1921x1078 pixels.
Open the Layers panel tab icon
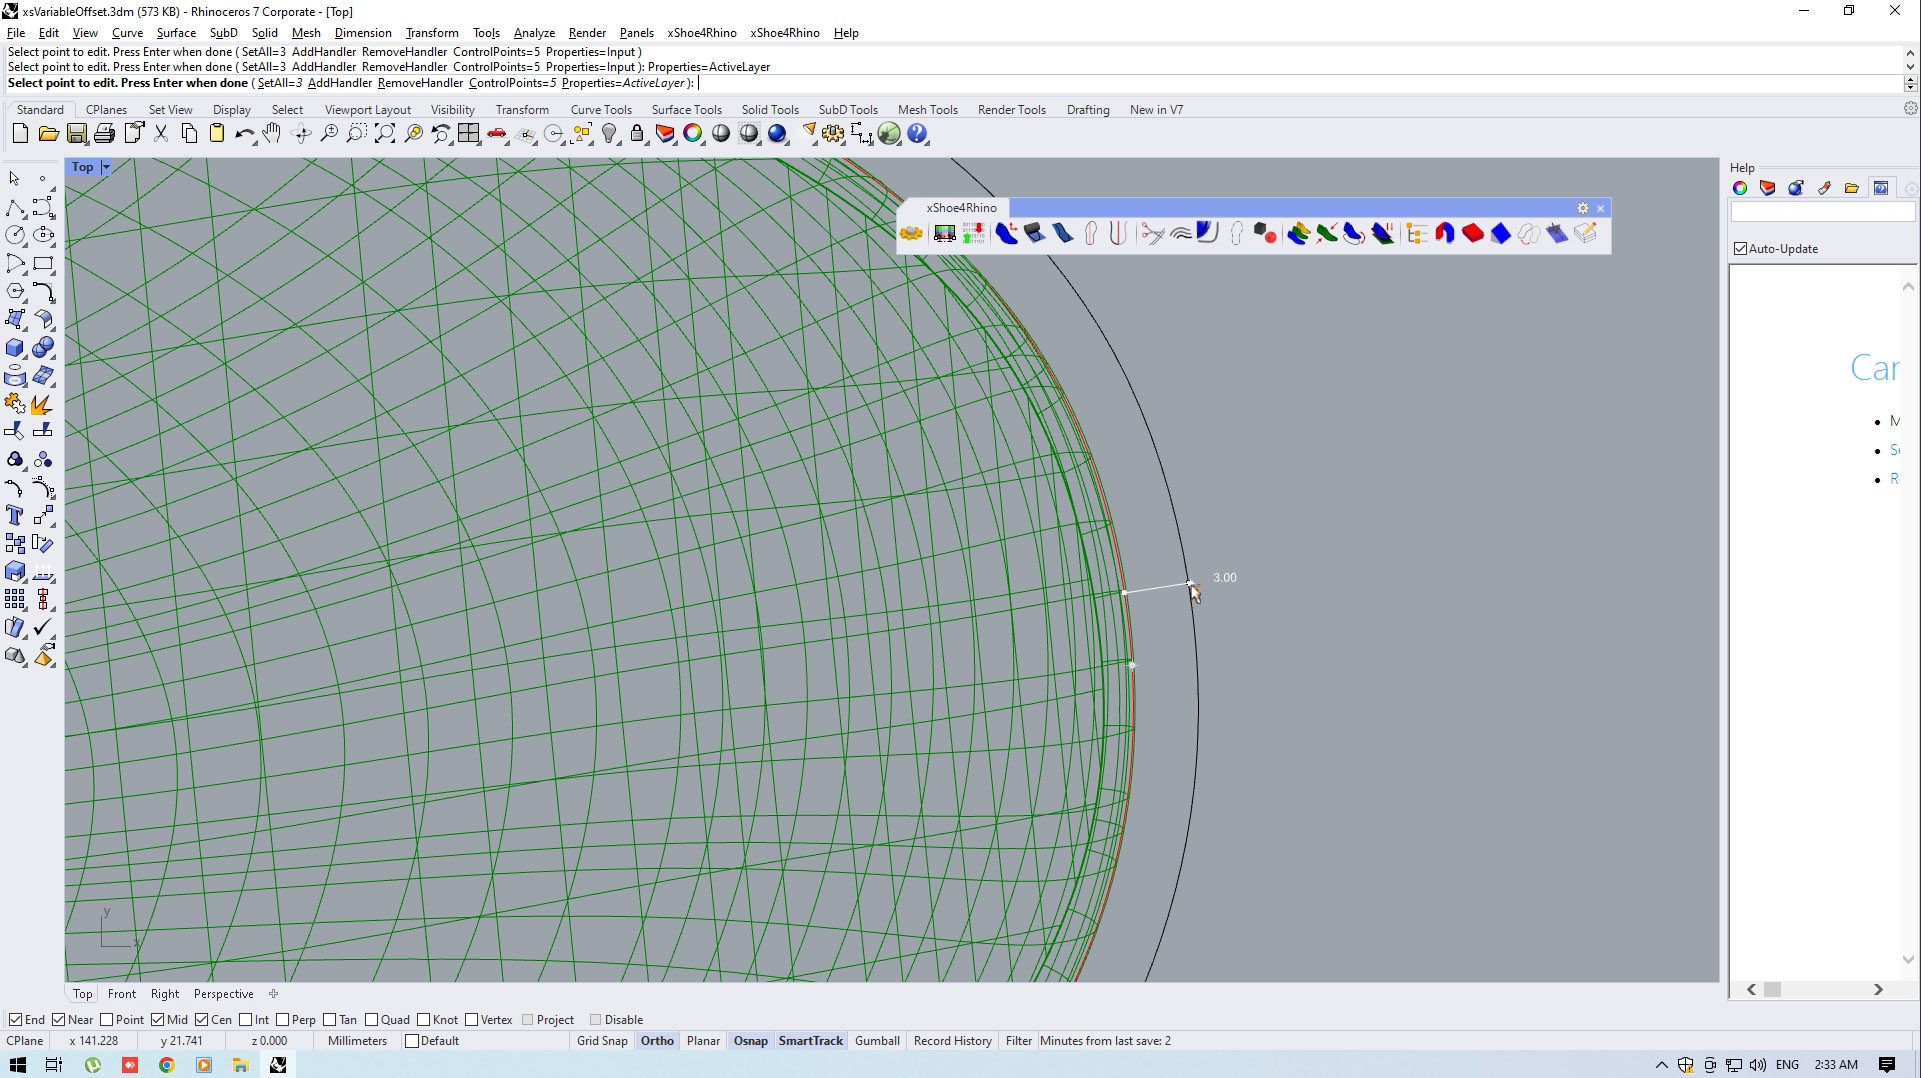1767,188
